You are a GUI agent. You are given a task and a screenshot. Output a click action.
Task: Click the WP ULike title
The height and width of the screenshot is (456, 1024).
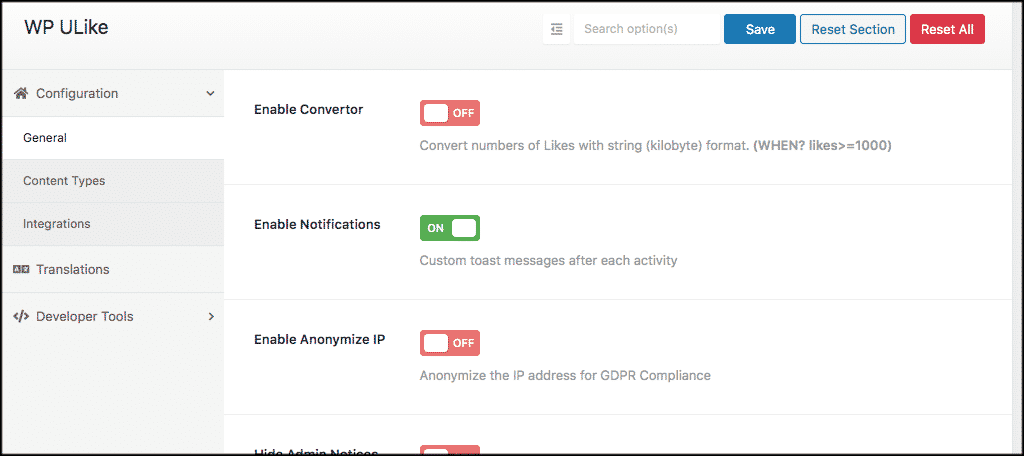pos(66,27)
